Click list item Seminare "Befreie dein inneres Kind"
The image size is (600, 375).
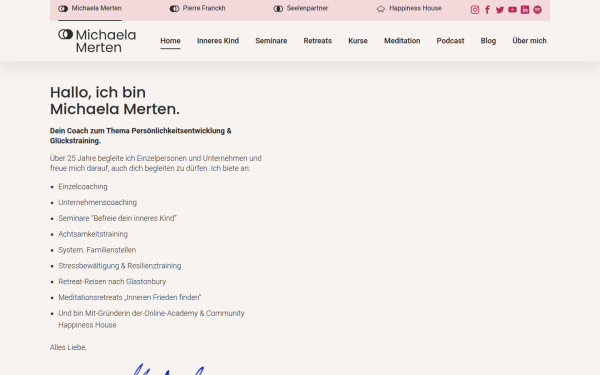tap(117, 218)
